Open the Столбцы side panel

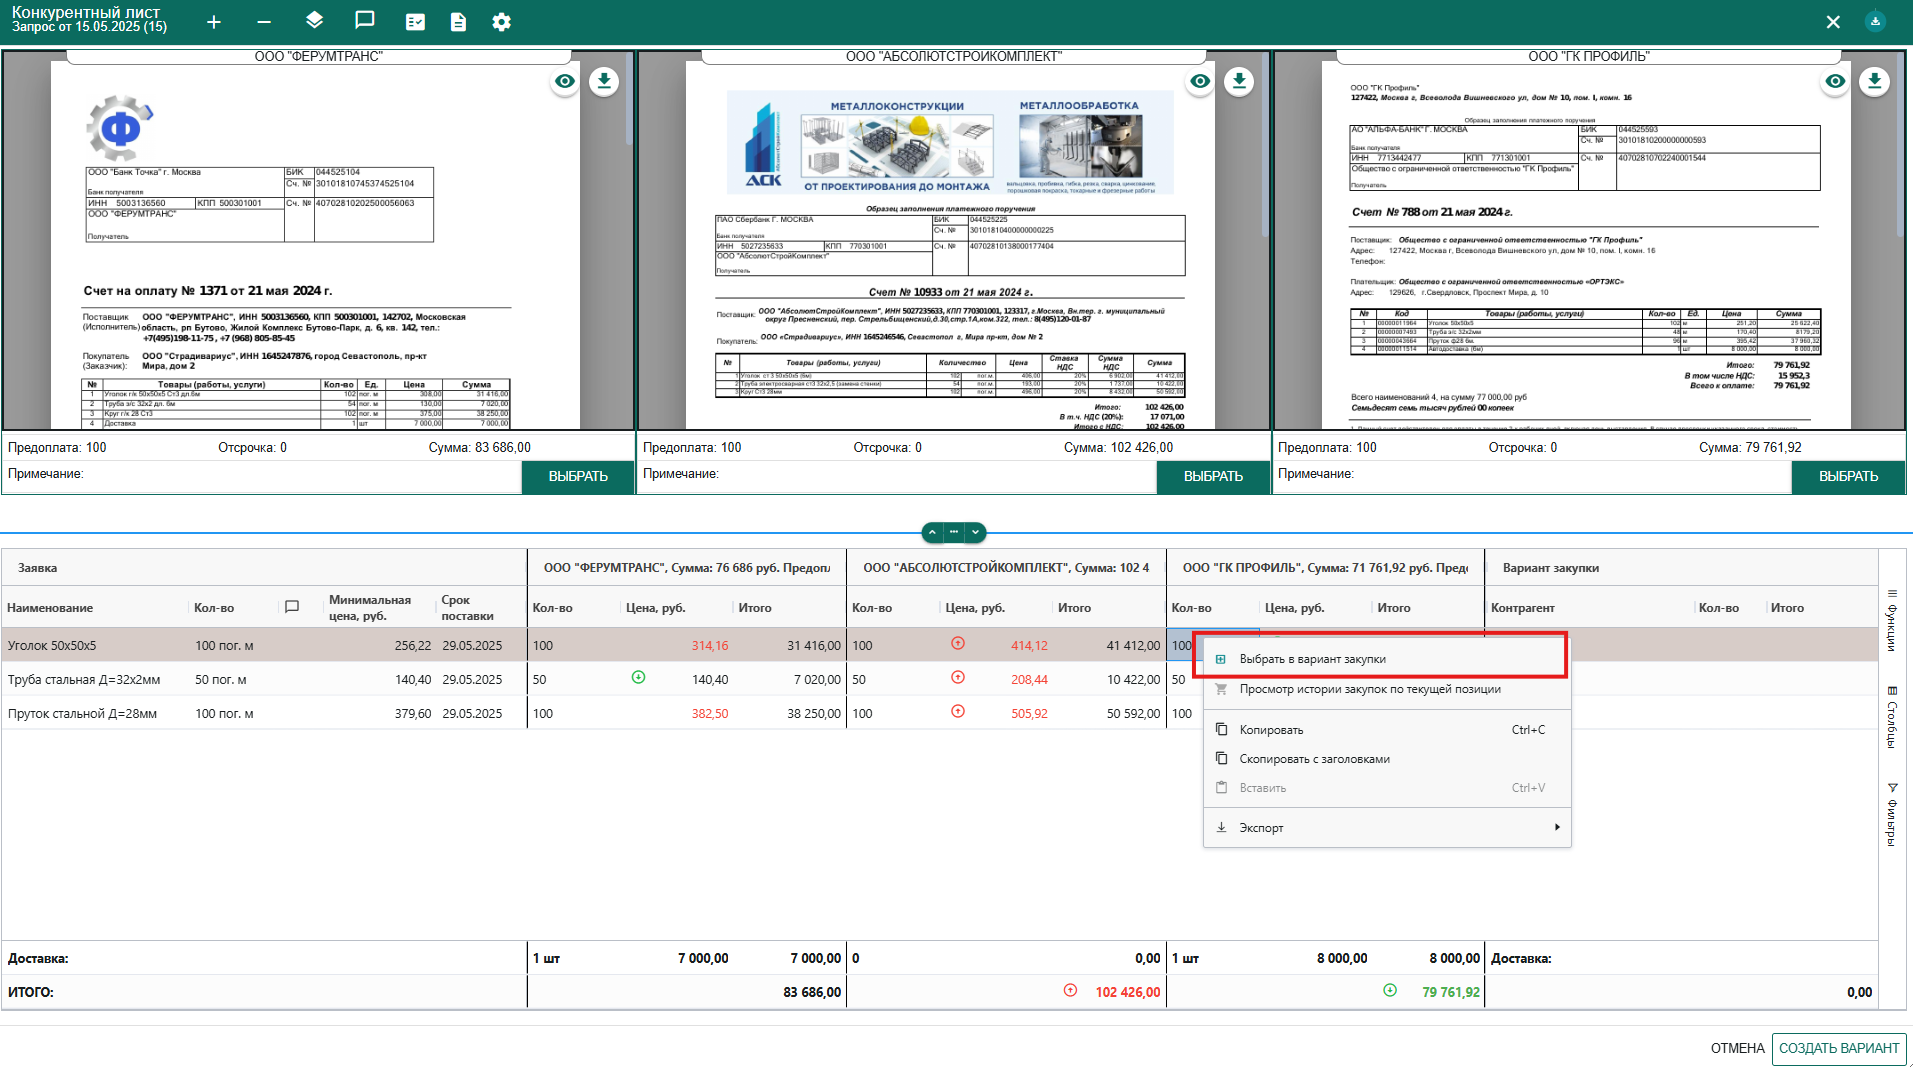(x=1892, y=717)
